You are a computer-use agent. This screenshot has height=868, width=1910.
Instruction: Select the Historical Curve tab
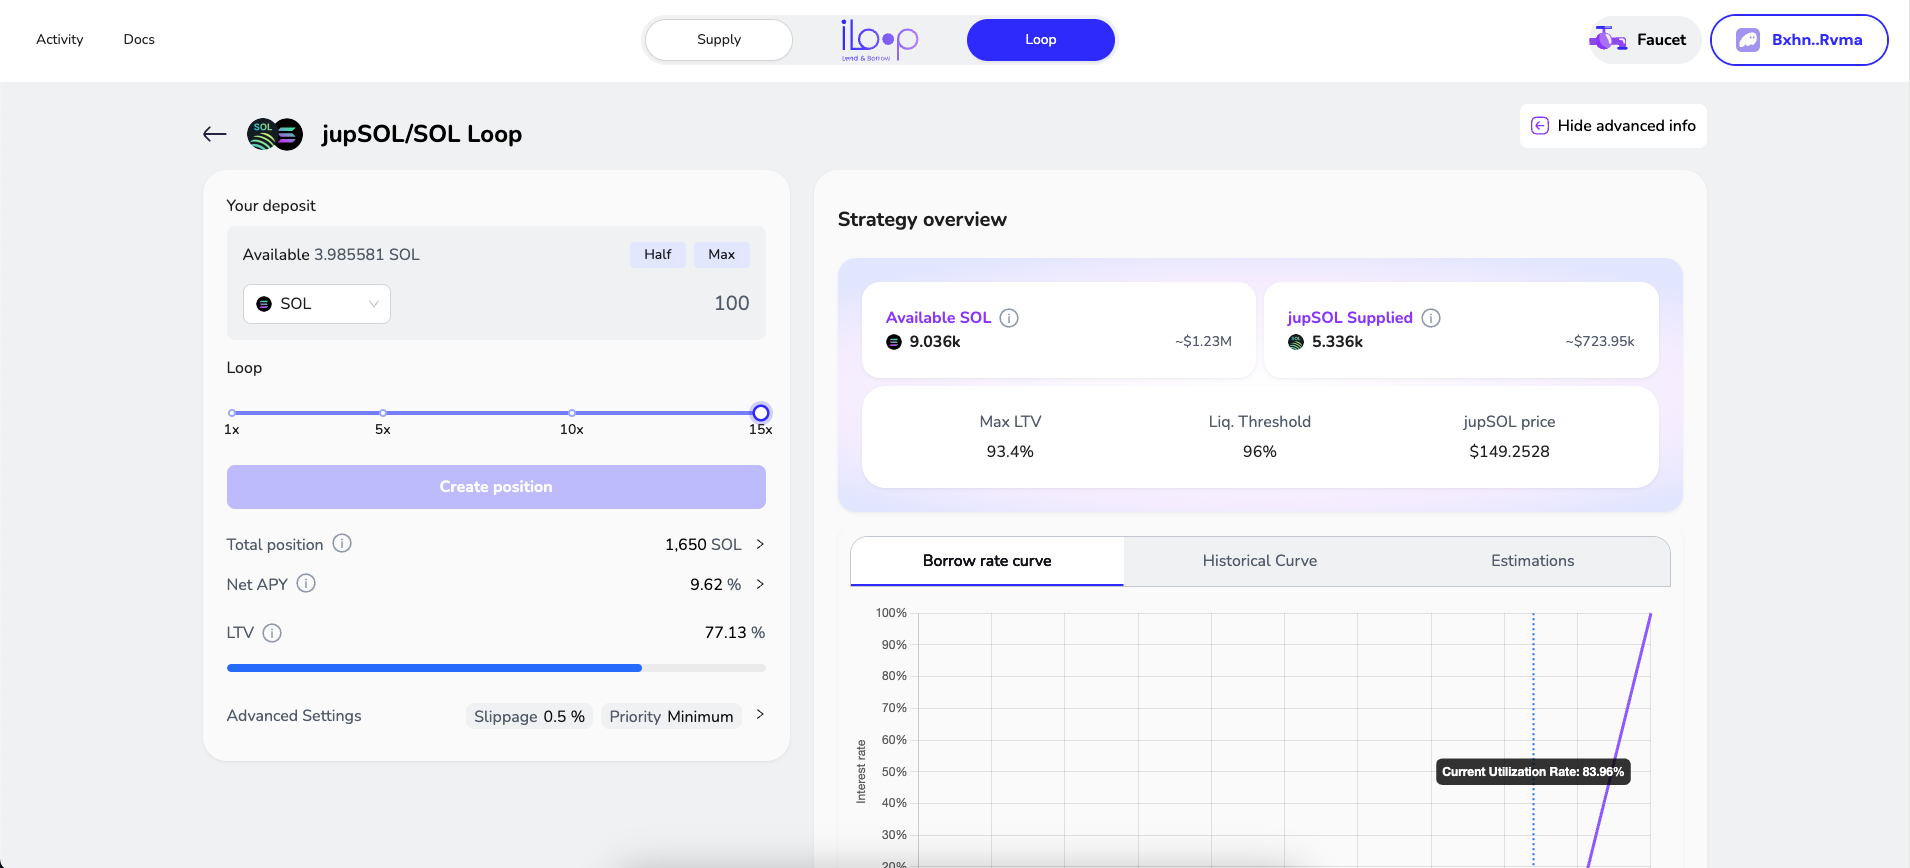1260,561
